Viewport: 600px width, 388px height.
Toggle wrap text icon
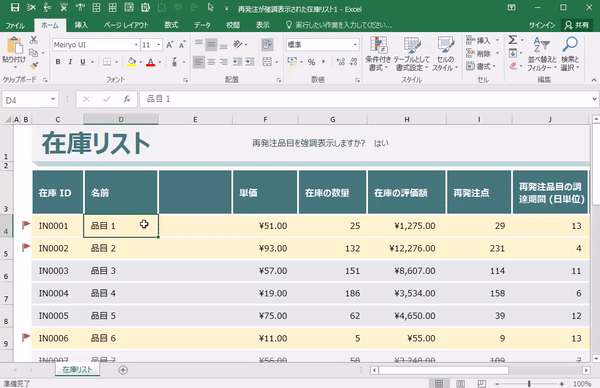267,44
